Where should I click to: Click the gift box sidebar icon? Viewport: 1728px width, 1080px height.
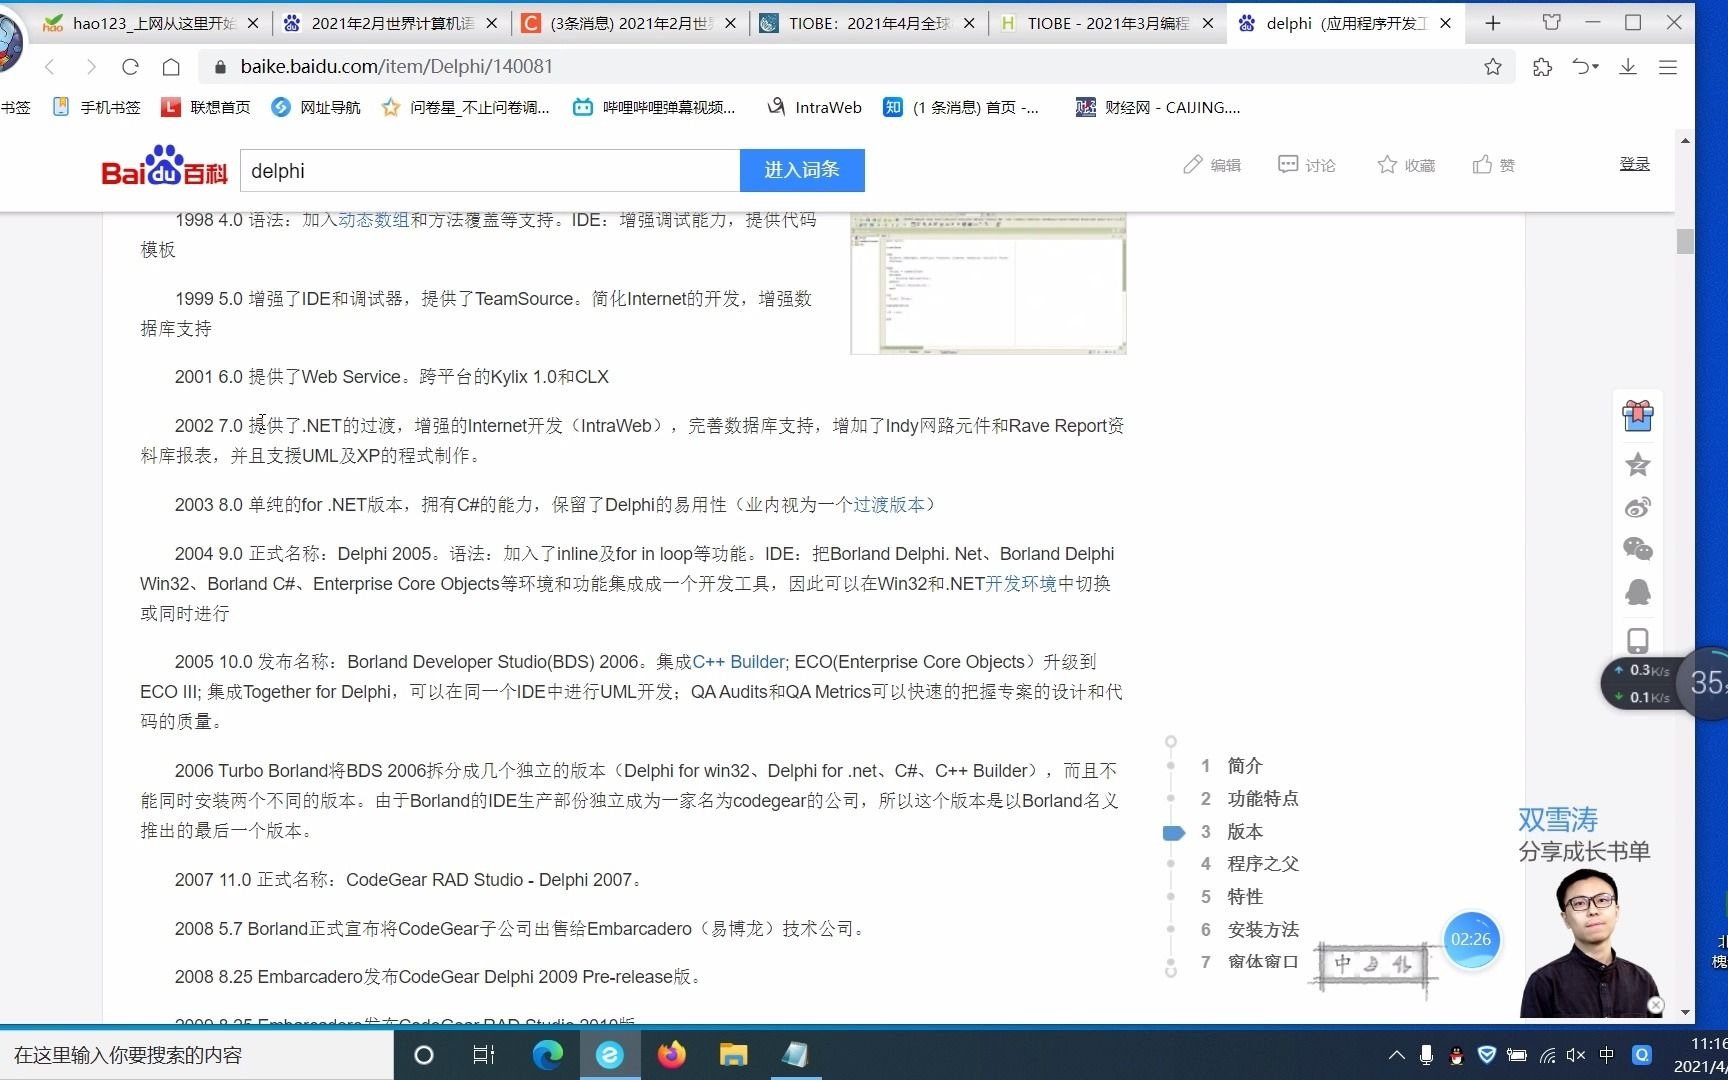tap(1638, 415)
